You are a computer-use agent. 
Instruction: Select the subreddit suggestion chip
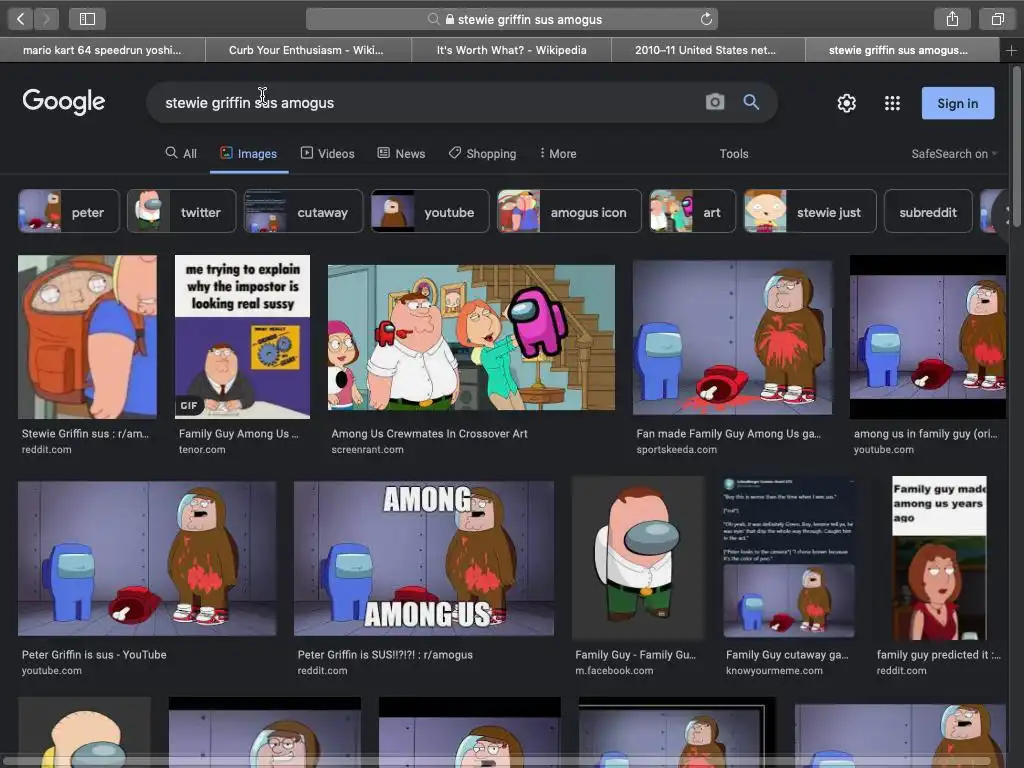tap(927, 212)
